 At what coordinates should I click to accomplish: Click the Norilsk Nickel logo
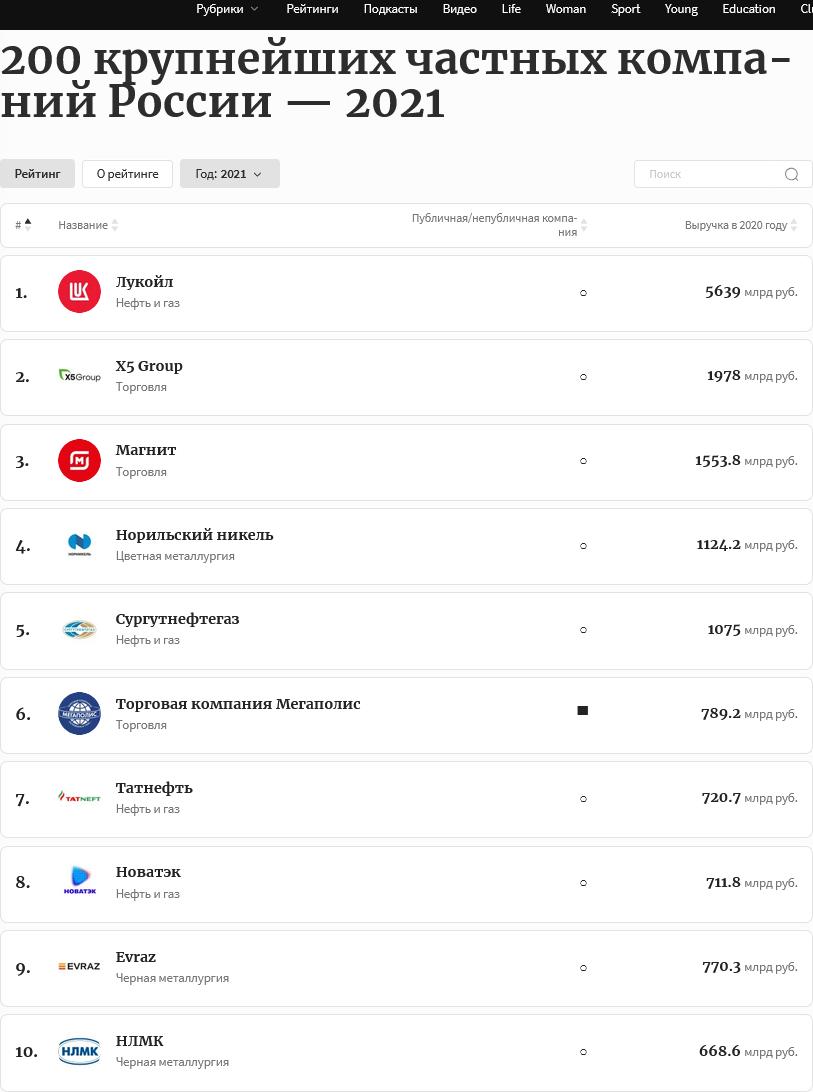coord(79,545)
